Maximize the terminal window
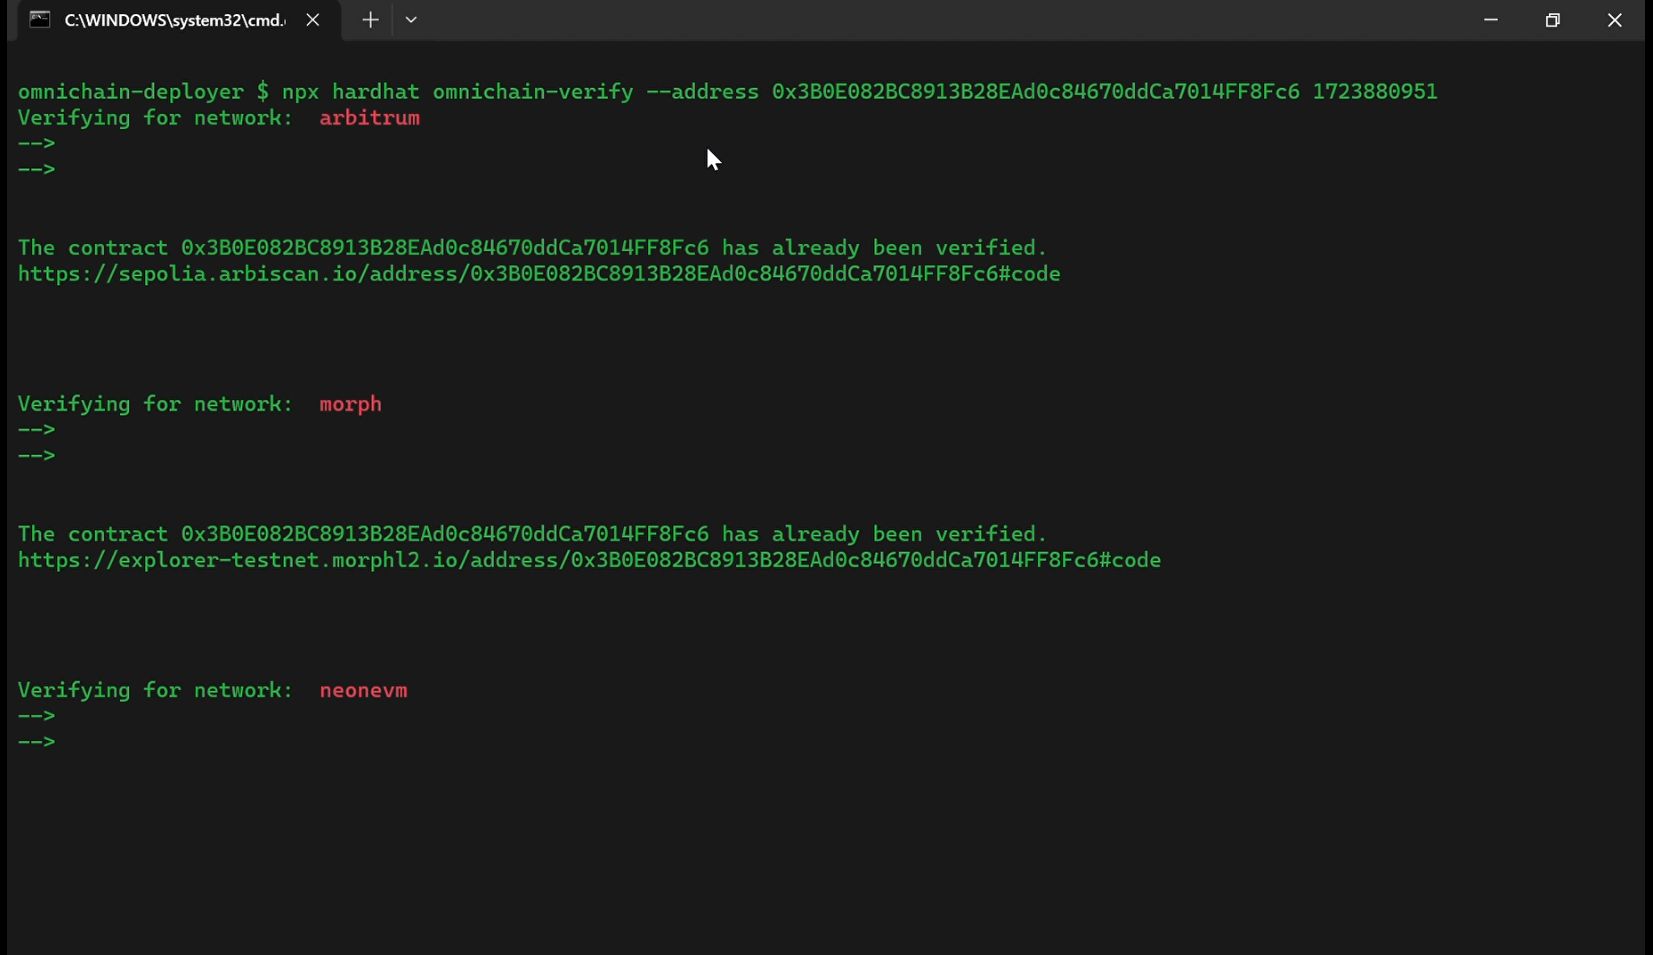Screen dimensions: 1653x955 [1552, 20]
